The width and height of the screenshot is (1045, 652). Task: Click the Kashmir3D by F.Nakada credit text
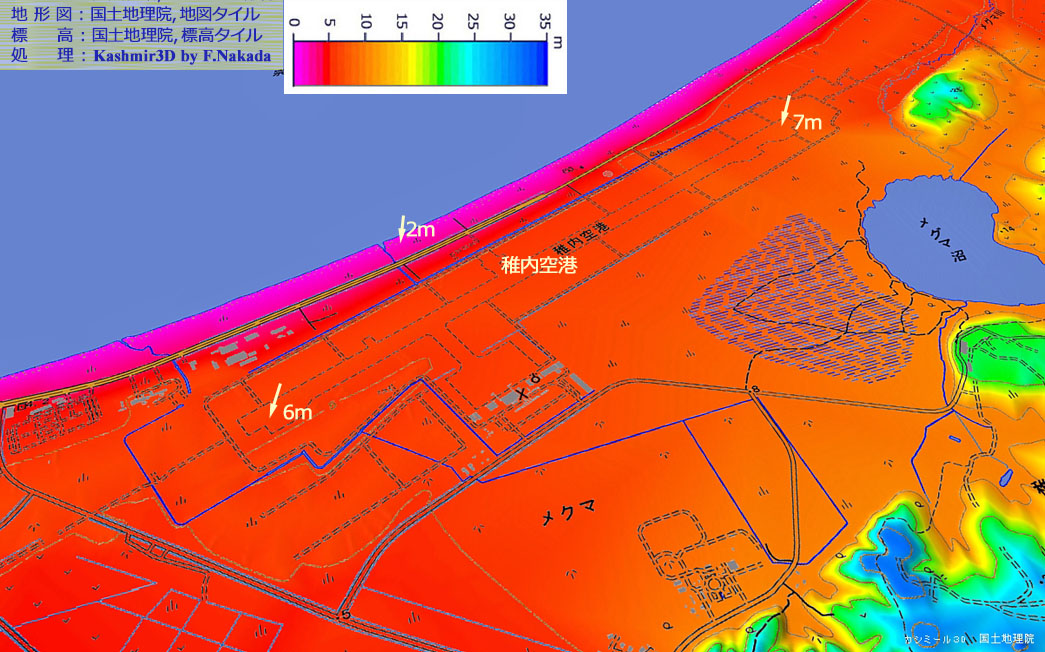tap(182, 56)
